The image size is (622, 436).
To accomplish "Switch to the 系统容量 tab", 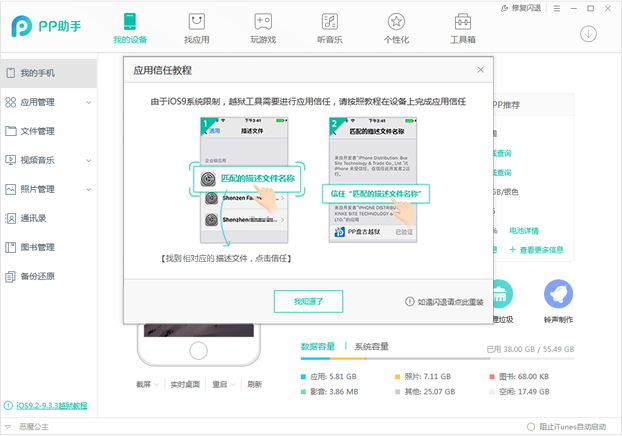I will coord(371,346).
